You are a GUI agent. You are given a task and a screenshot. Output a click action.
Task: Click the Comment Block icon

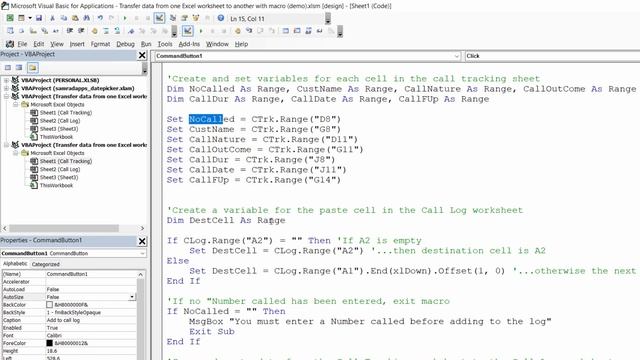(x=106, y=31)
